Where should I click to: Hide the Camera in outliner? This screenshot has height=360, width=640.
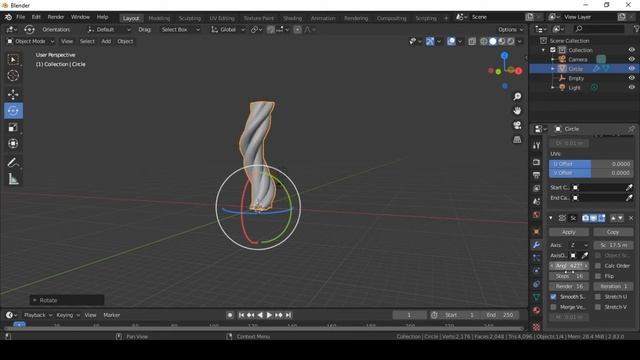[x=631, y=59]
